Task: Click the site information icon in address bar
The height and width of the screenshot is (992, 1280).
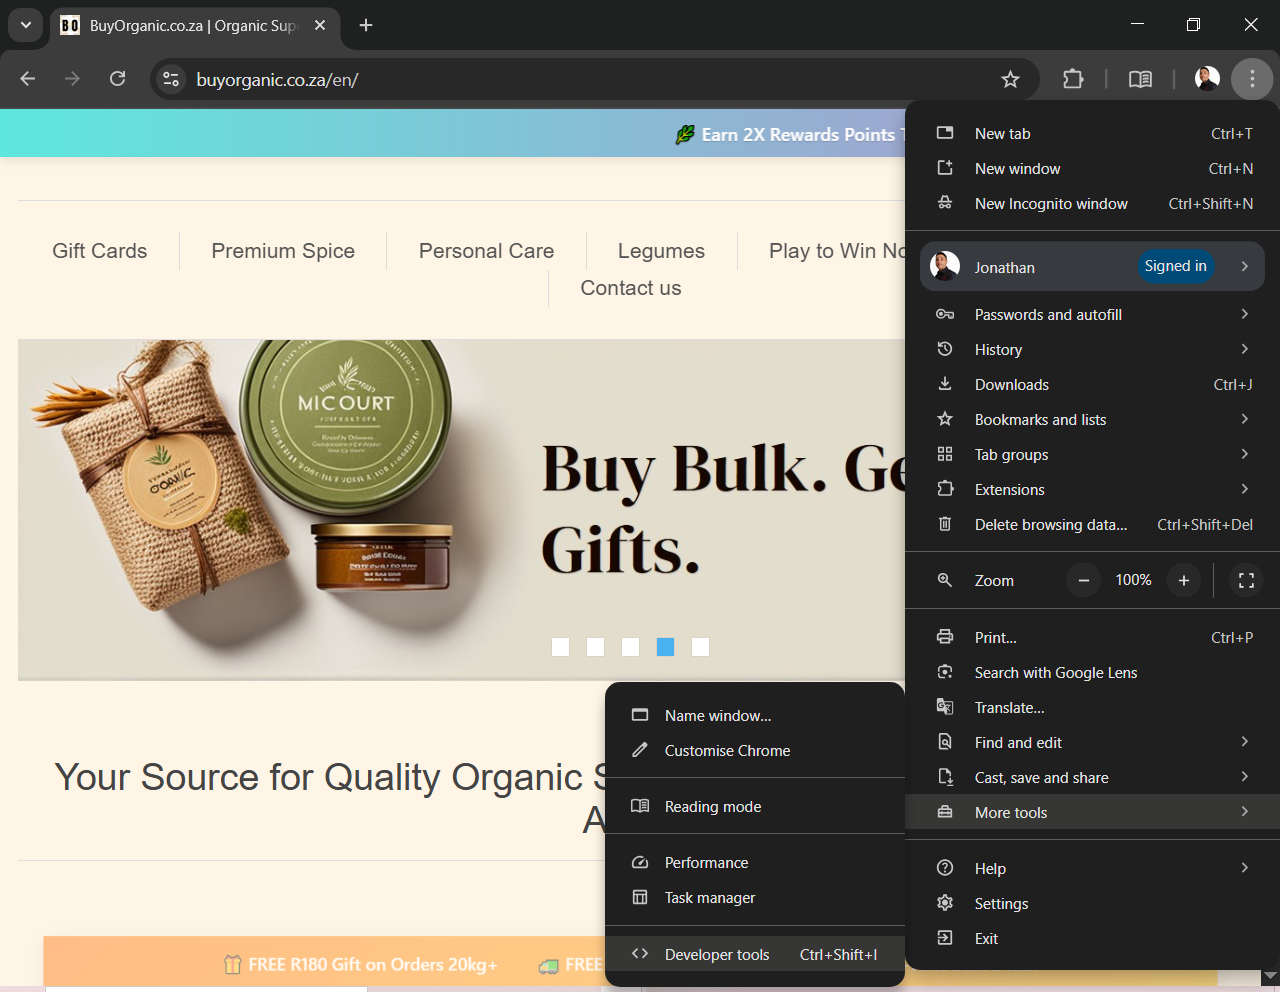Action: click(x=171, y=78)
